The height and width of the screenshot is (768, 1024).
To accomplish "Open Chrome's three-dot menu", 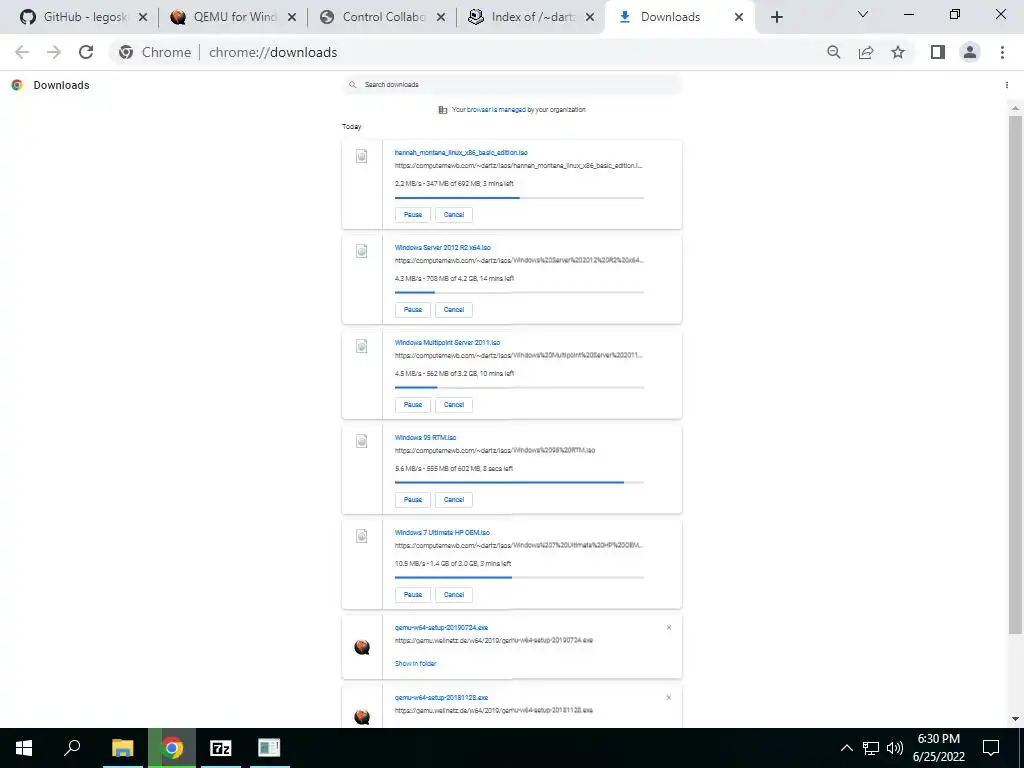I will click(1002, 52).
